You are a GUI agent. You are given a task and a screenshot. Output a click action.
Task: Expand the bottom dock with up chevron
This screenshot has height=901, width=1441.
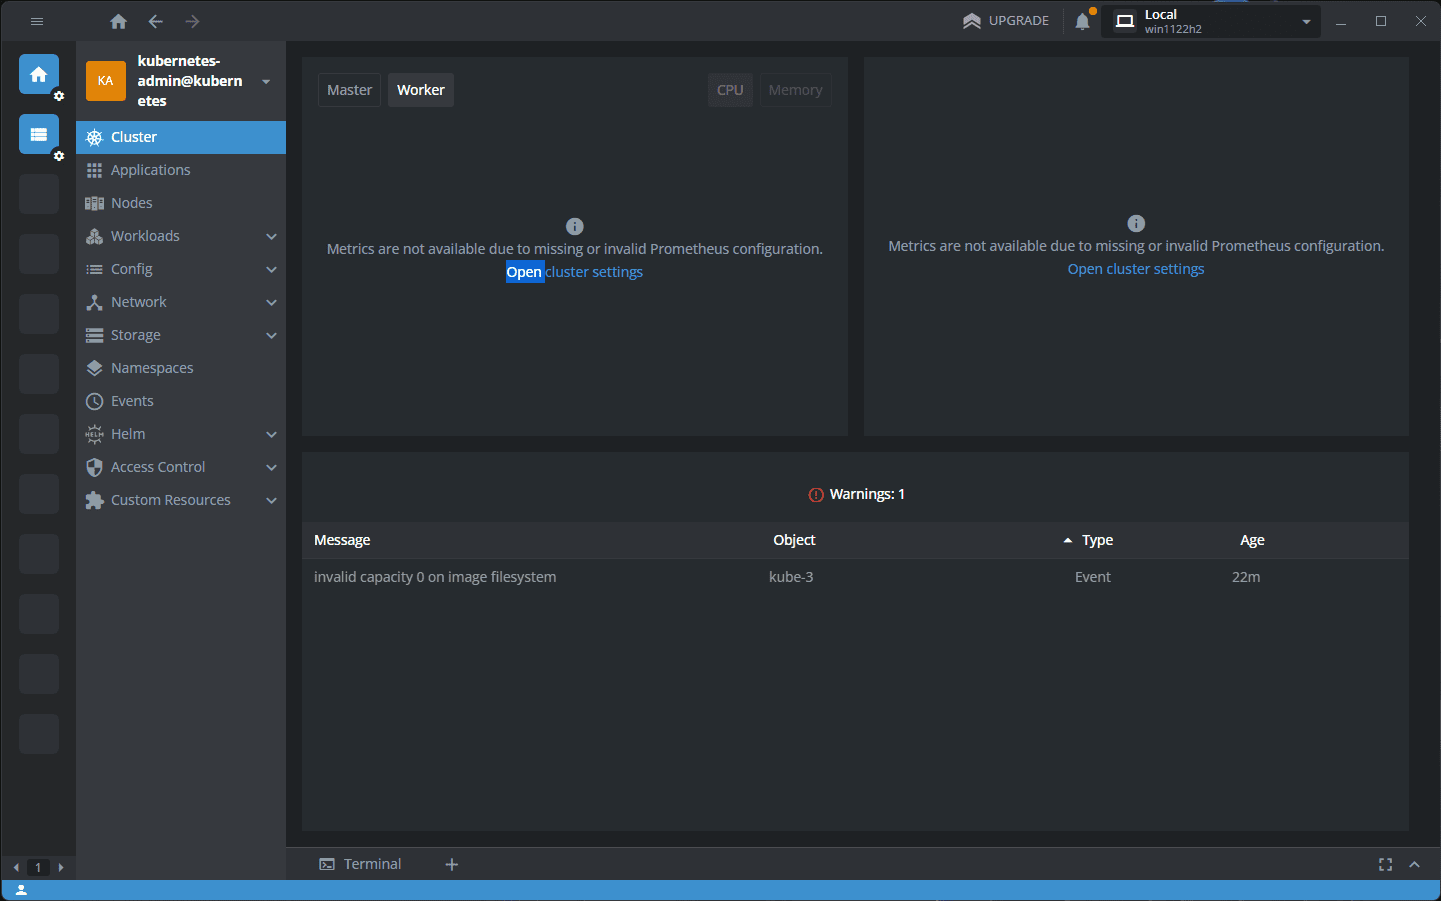tap(1414, 864)
